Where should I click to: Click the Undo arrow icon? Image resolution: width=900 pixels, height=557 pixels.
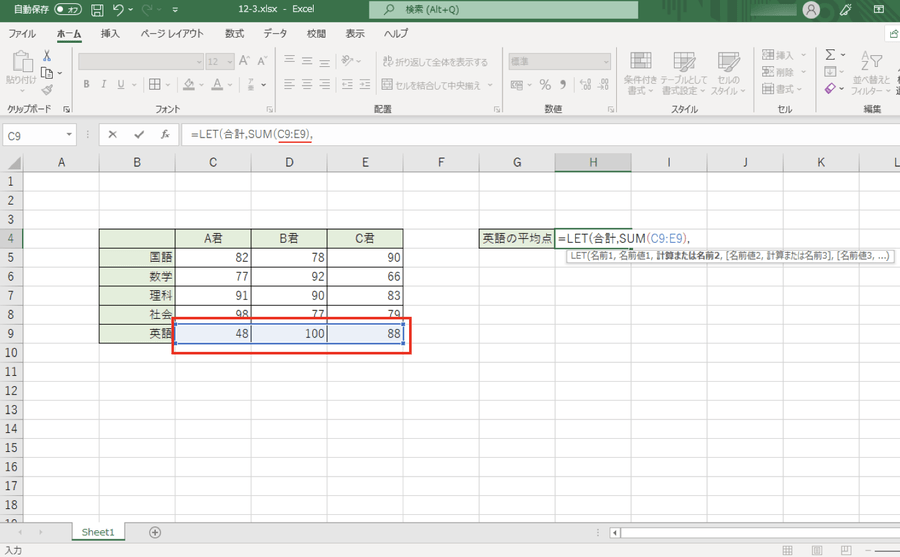click(x=120, y=10)
